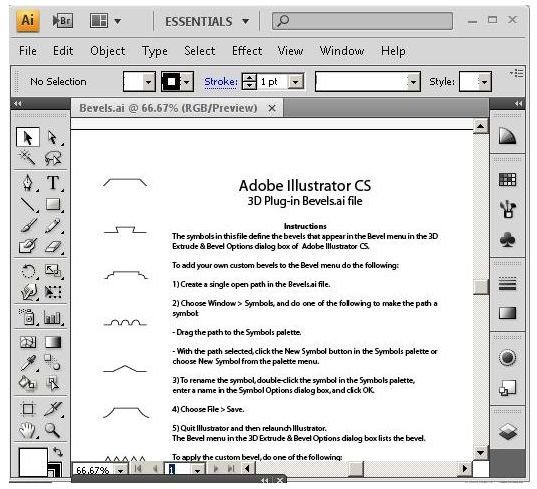The image size is (537, 489).
Task: Select the Rotate tool
Action: tap(28, 272)
